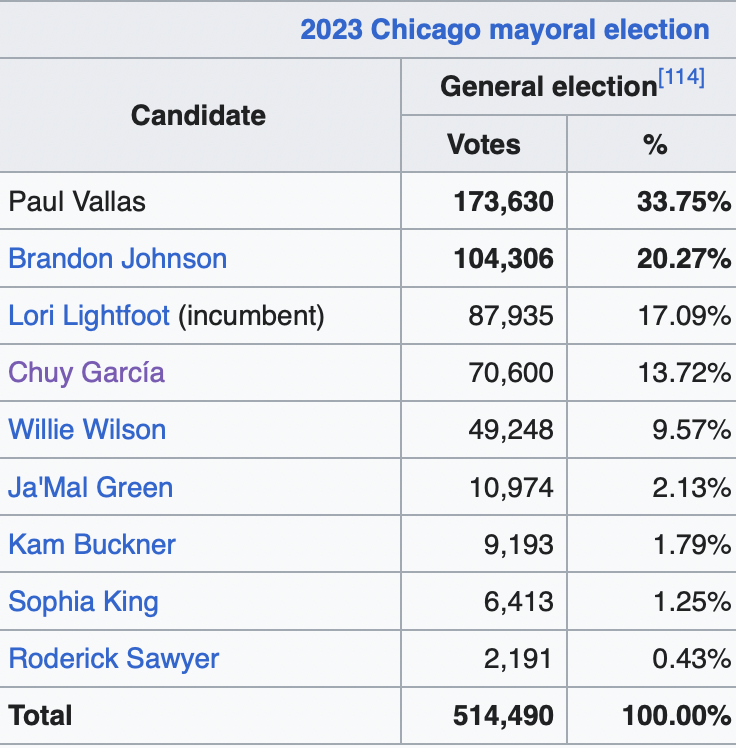736x748 pixels.
Task: Click Brandon Johnson's 20.27% cell
Action: tap(683, 259)
